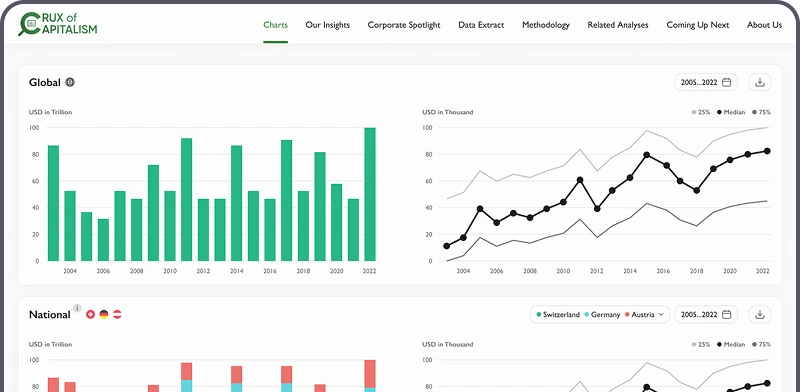This screenshot has width=800, height=392.
Task: Toggle 75% series in National legend
Action: click(761, 345)
